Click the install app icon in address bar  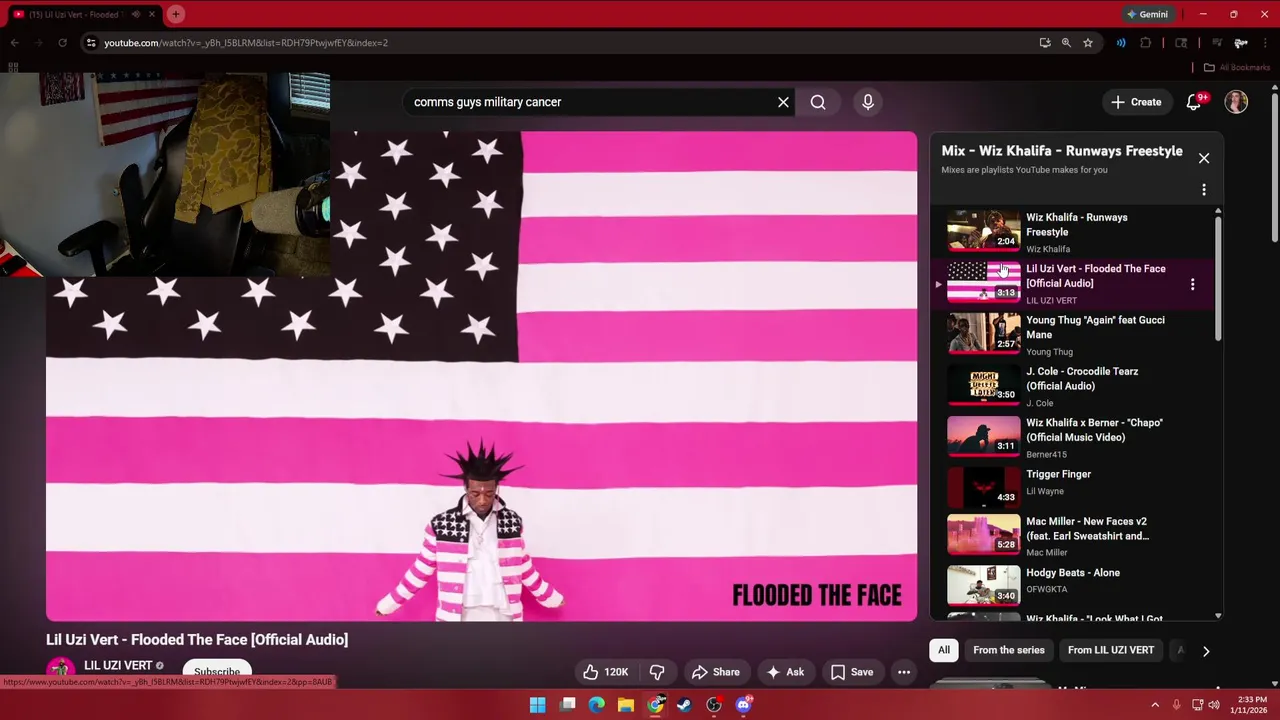coord(1045,43)
